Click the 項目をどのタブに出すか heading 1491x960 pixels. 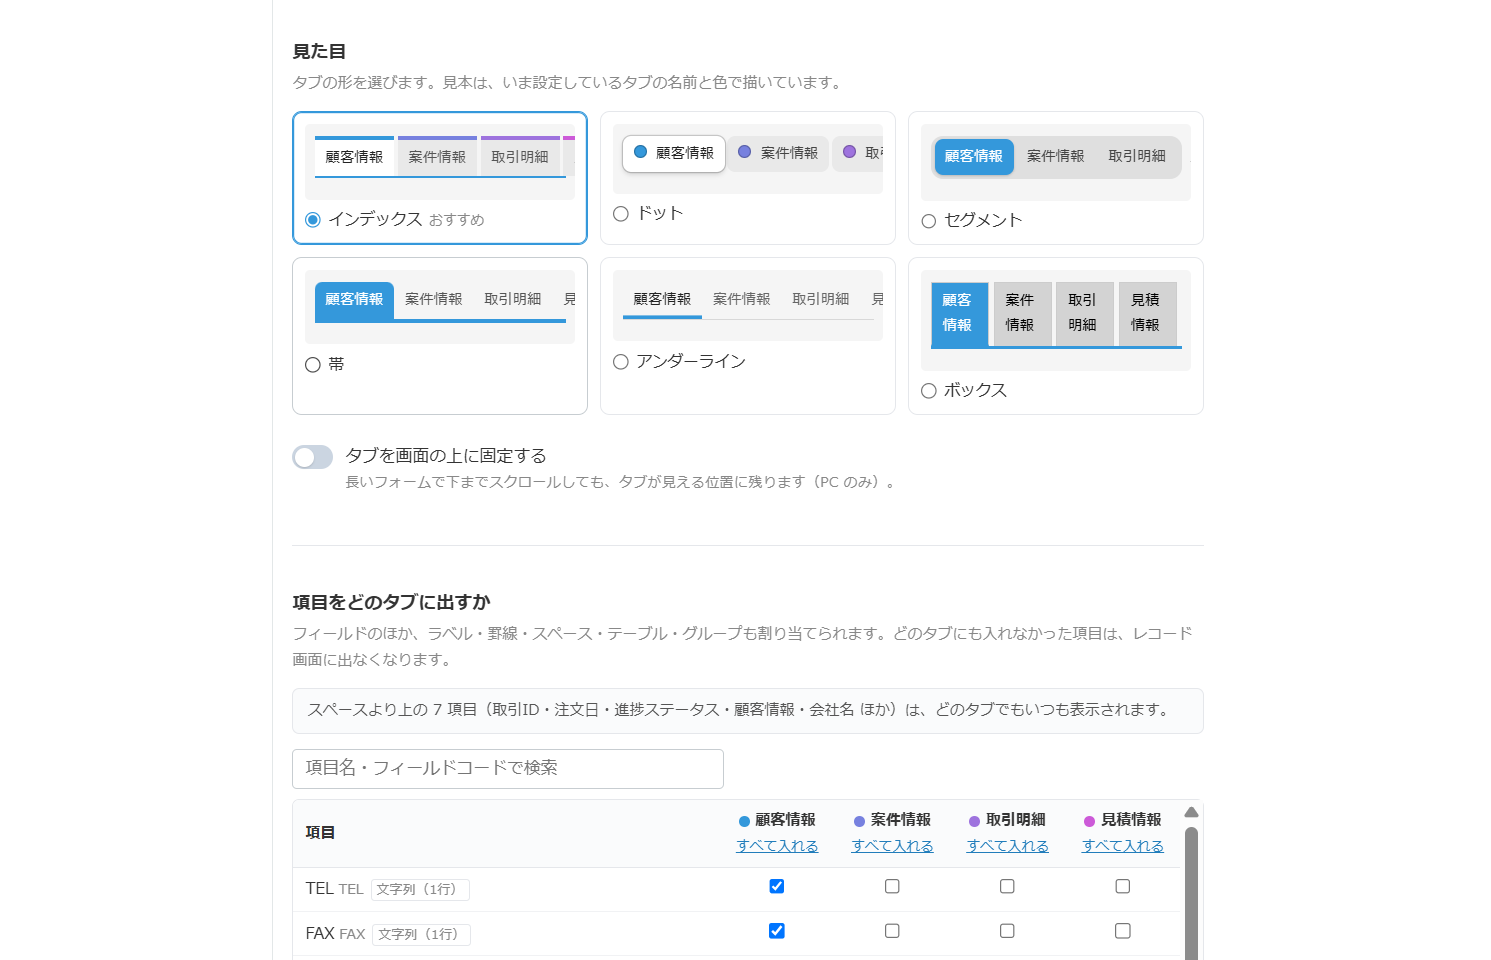click(x=391, y=603)
